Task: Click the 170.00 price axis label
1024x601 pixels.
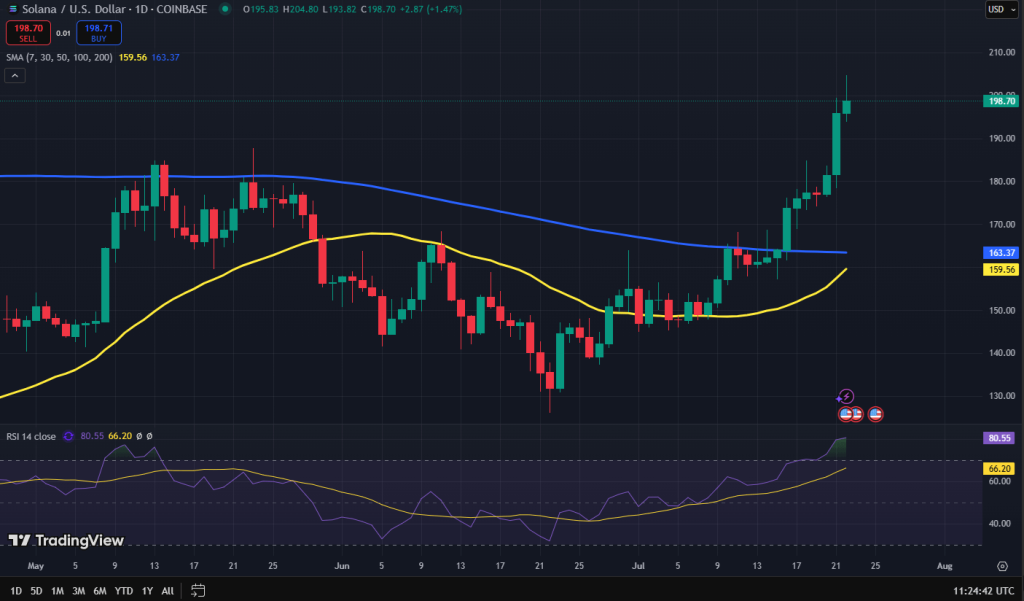Action: [x=1002, y=225]
